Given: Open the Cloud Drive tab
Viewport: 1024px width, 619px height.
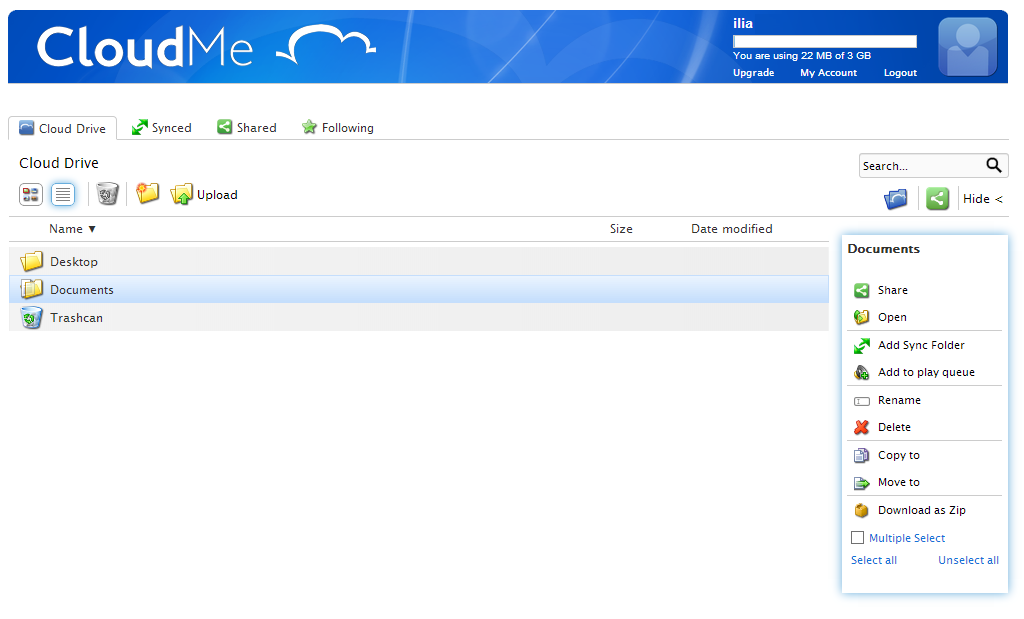Looking at the screenshot, I should coord(63,128).
